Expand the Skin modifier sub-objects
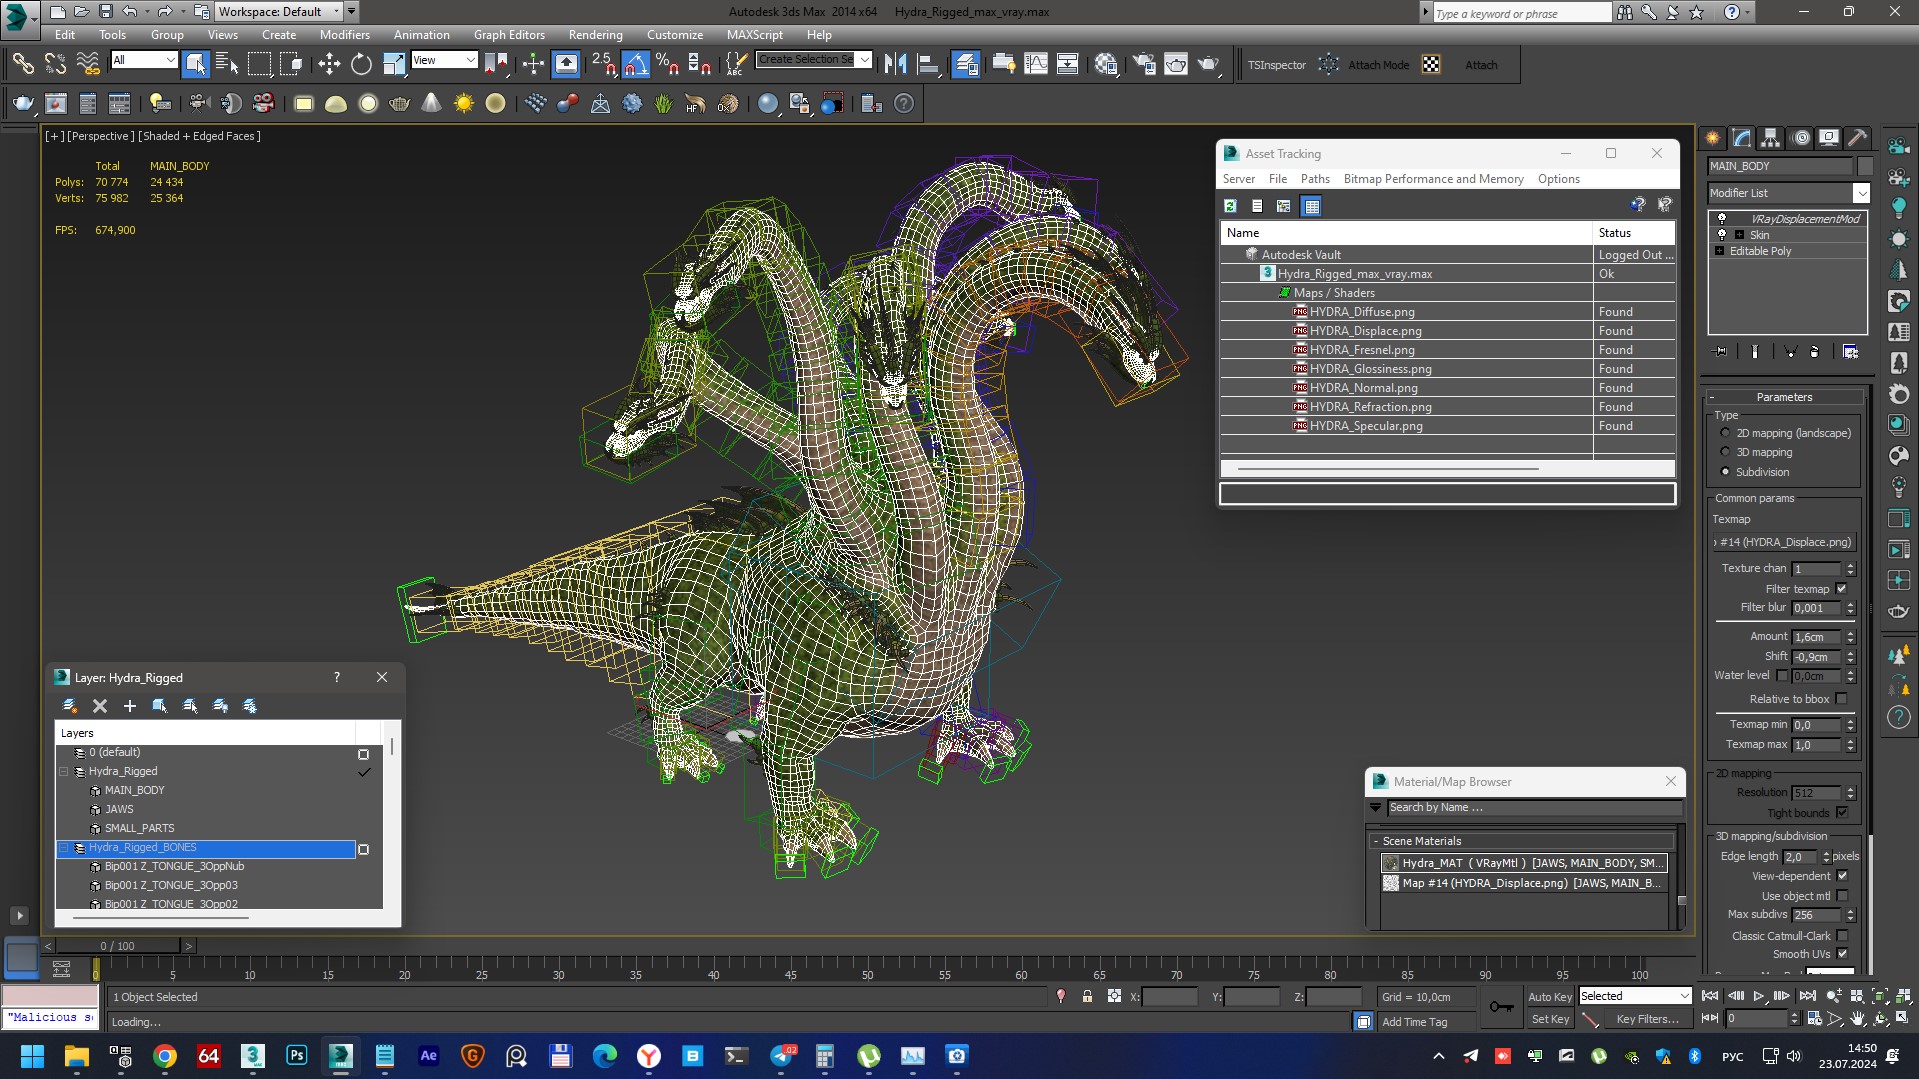This screenshot has width=1919, height=1079. click(x=1739, y=235)
